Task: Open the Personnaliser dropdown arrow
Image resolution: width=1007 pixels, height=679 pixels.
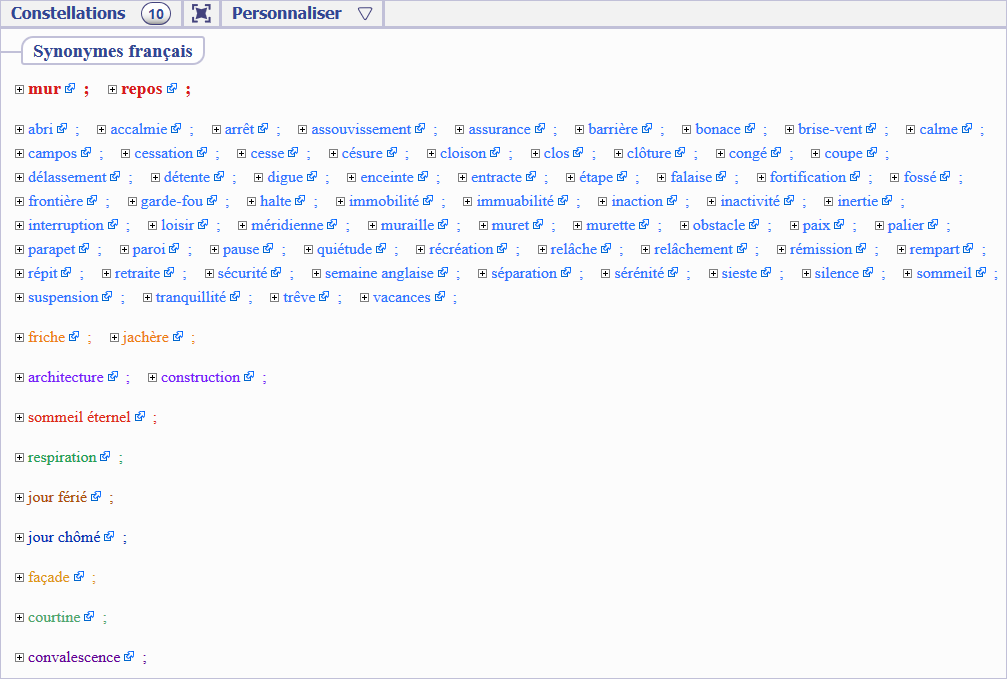Action: pos(365,14)
